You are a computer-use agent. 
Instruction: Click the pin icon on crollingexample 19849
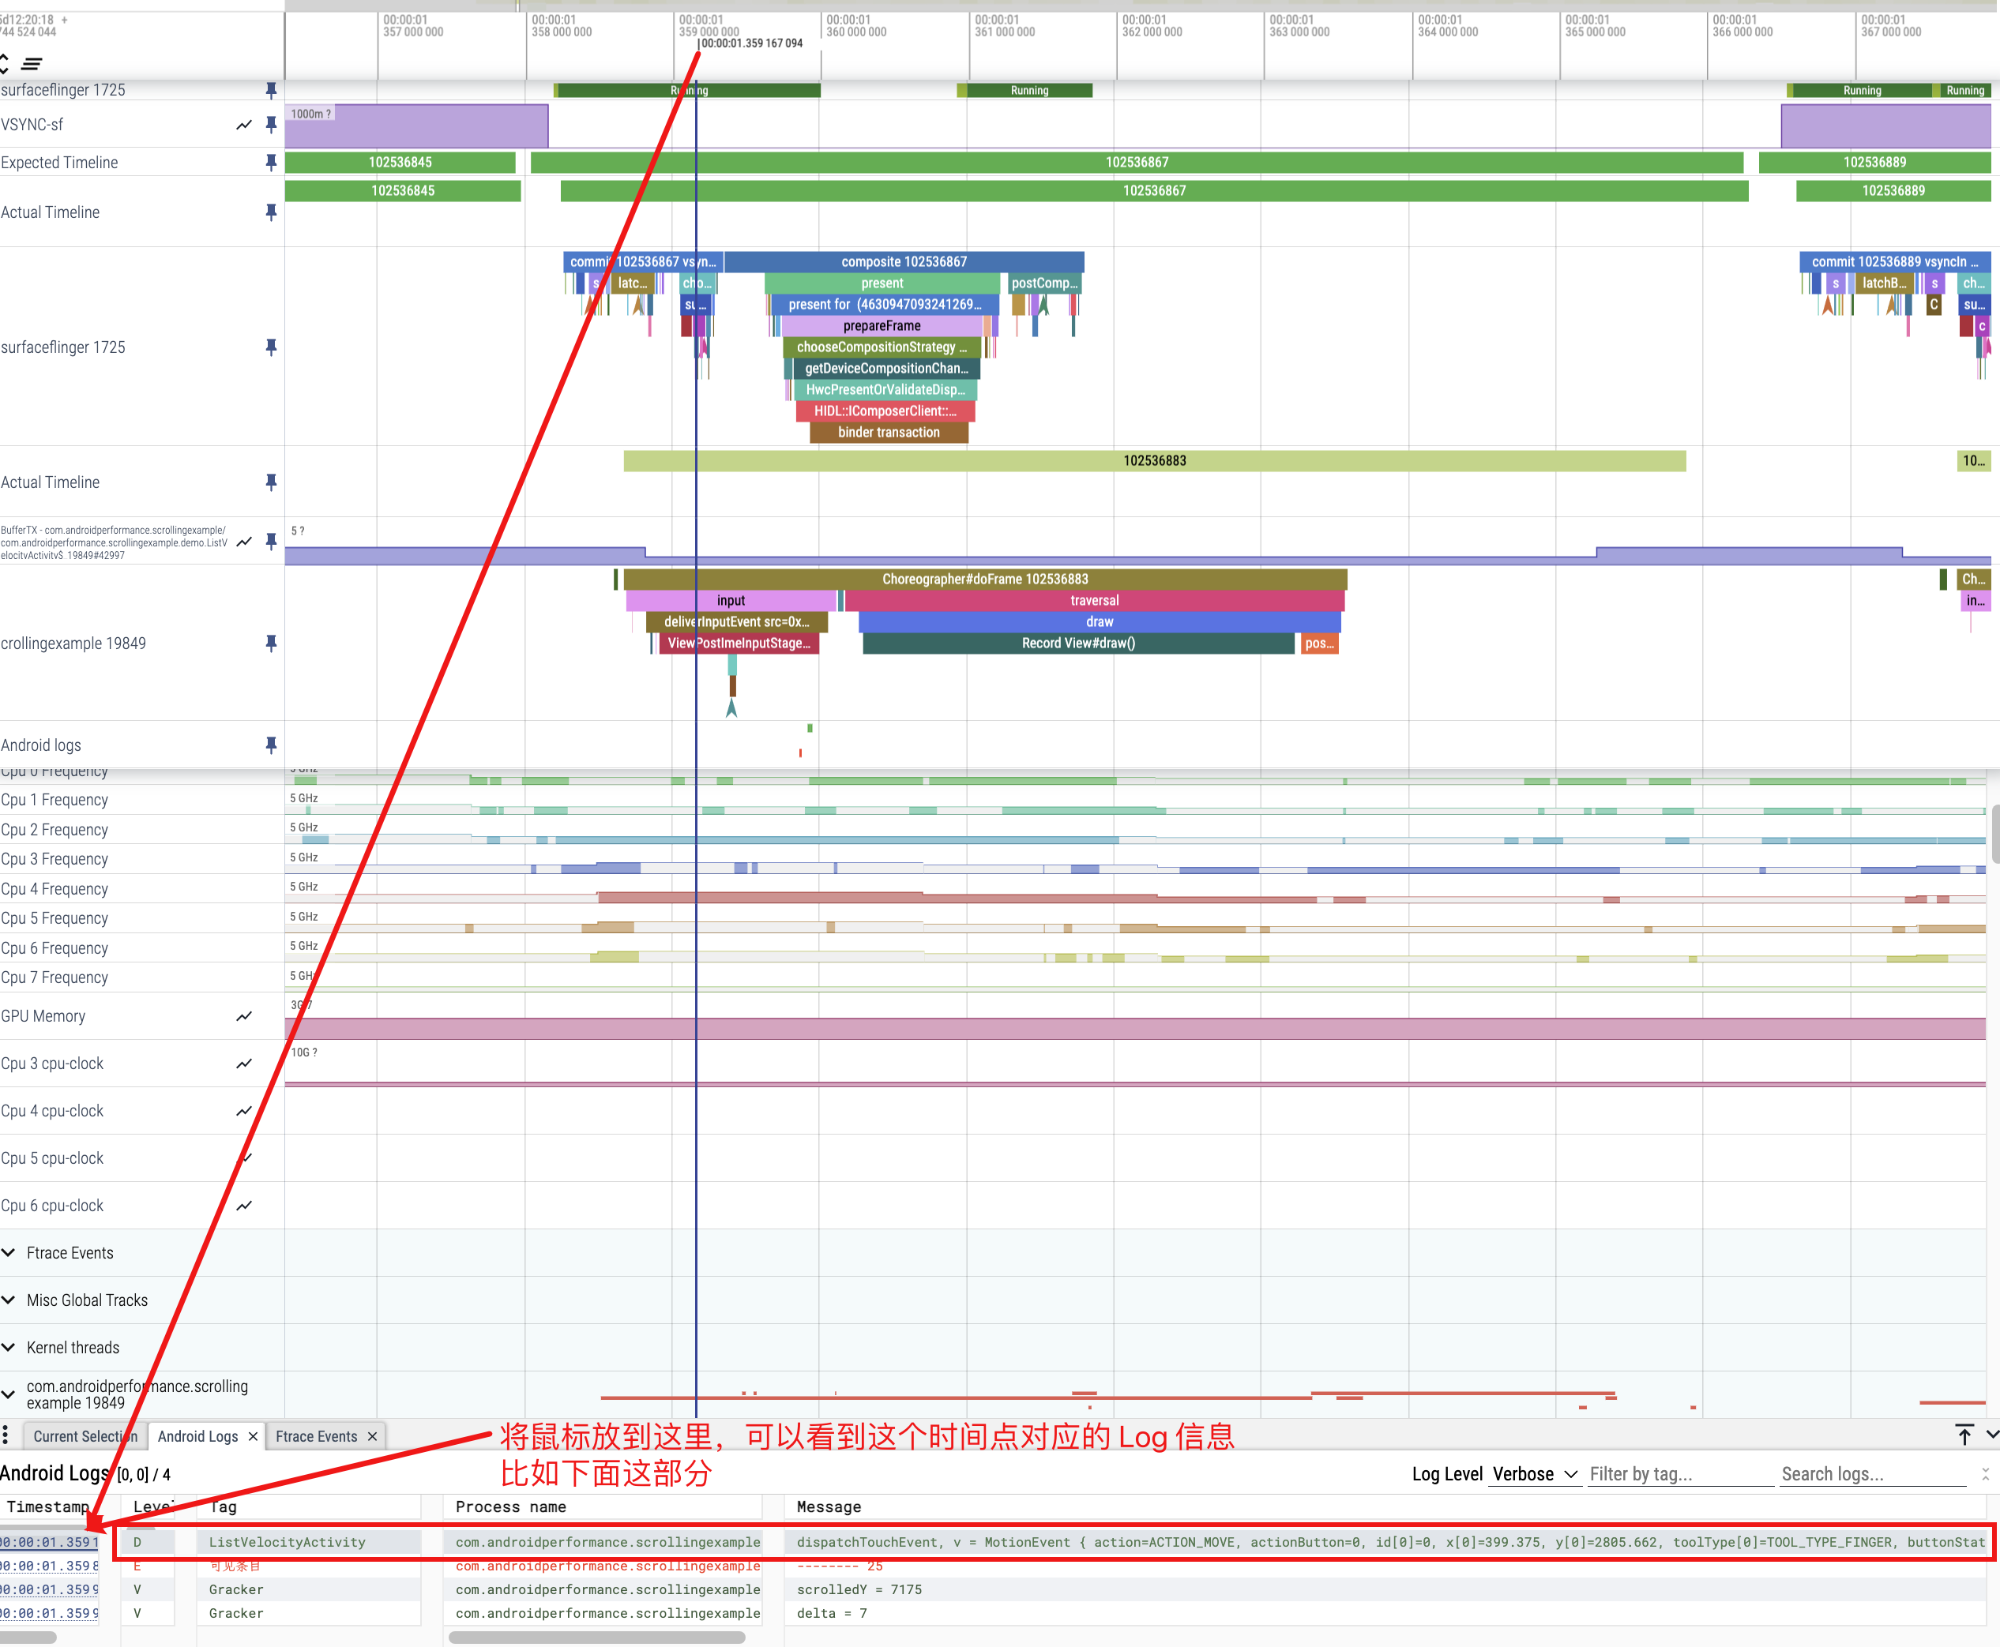[x=270, y=643]
